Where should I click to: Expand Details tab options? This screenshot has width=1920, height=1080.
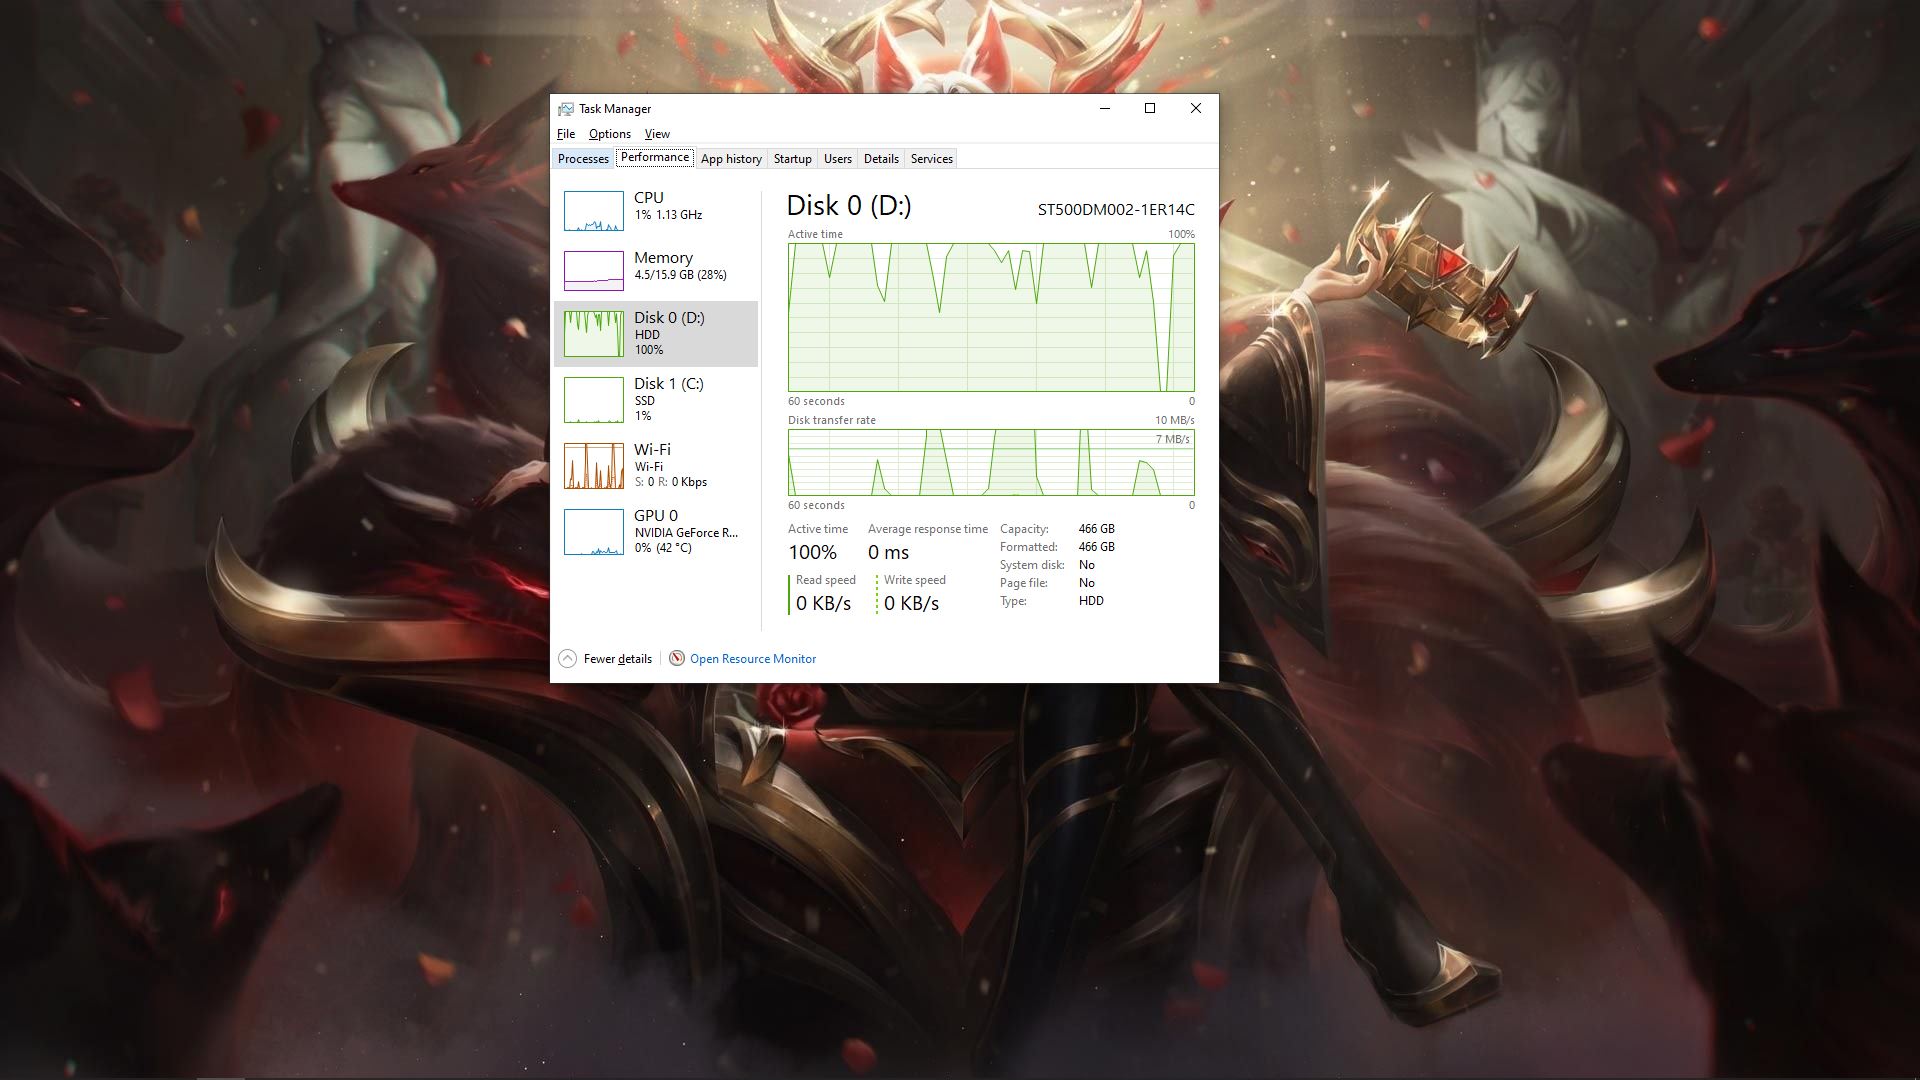click(x=881, y=158)
